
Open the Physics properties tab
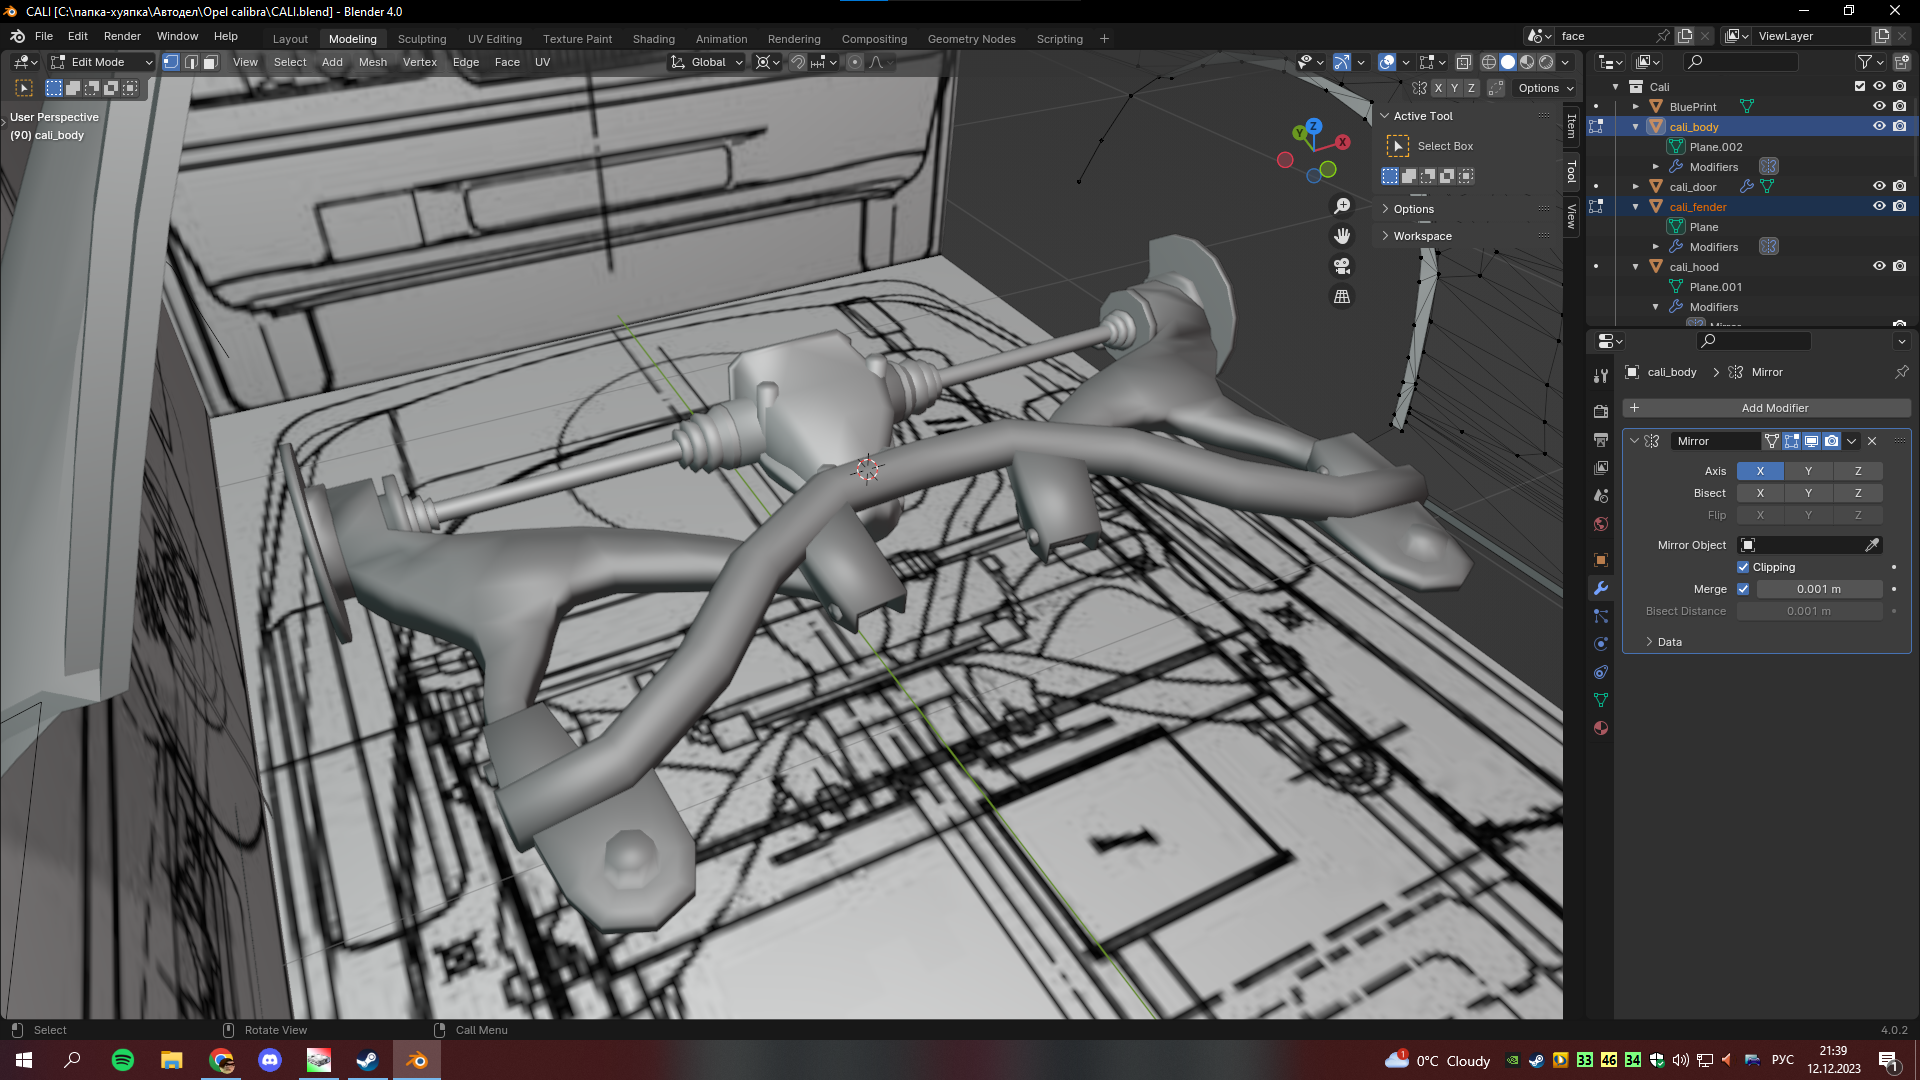point(1601,644)
